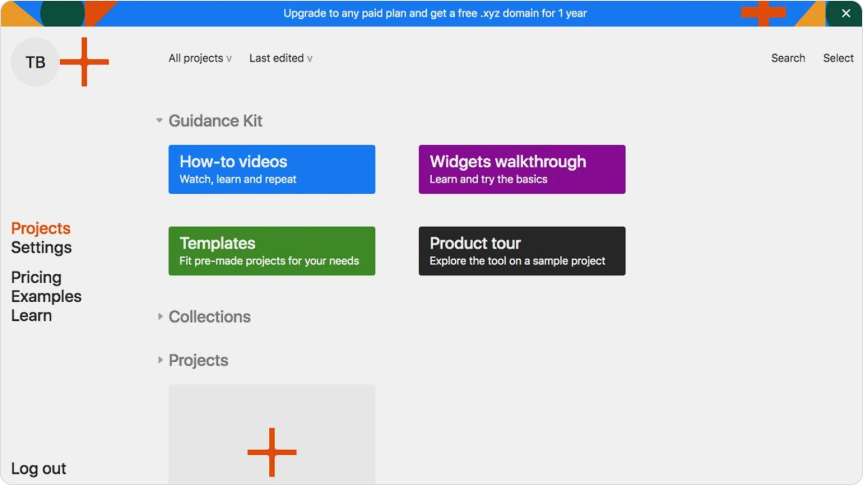This screenshot has width=863, height=485.
Task: Collapse the Guidance Kit section
Action: coord(160,121)
